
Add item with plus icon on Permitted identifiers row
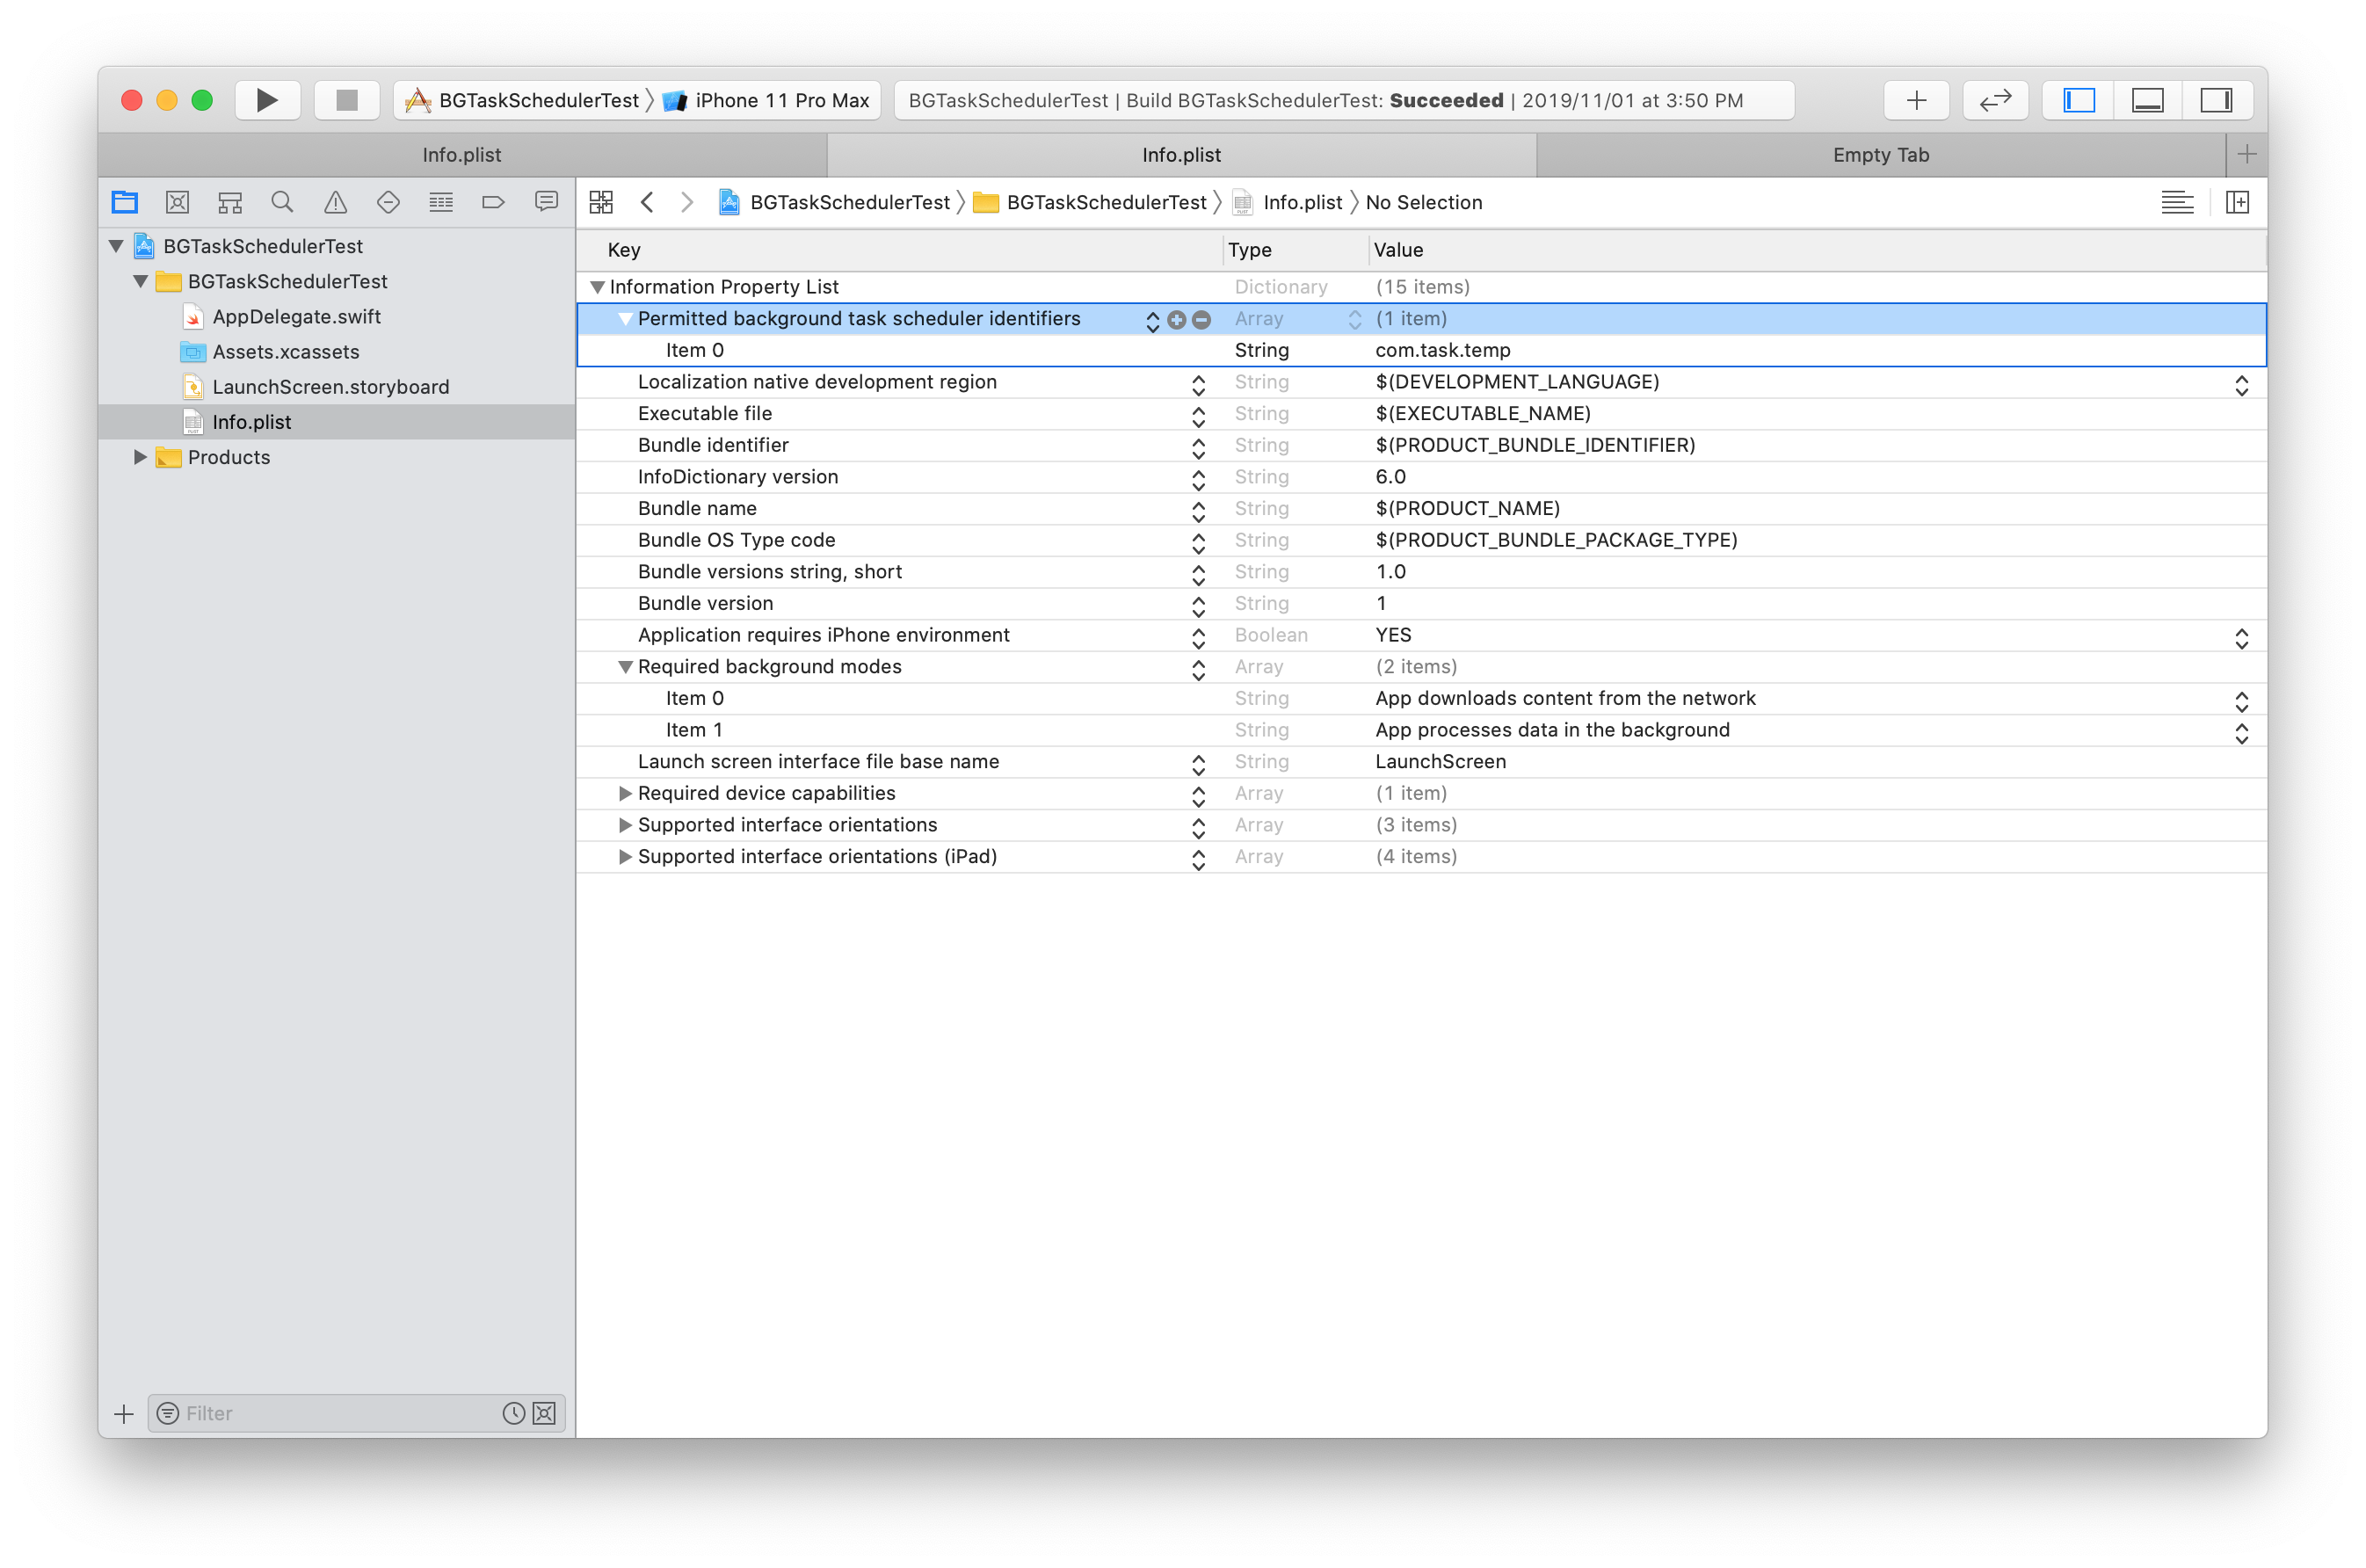tap(1177, 320)
